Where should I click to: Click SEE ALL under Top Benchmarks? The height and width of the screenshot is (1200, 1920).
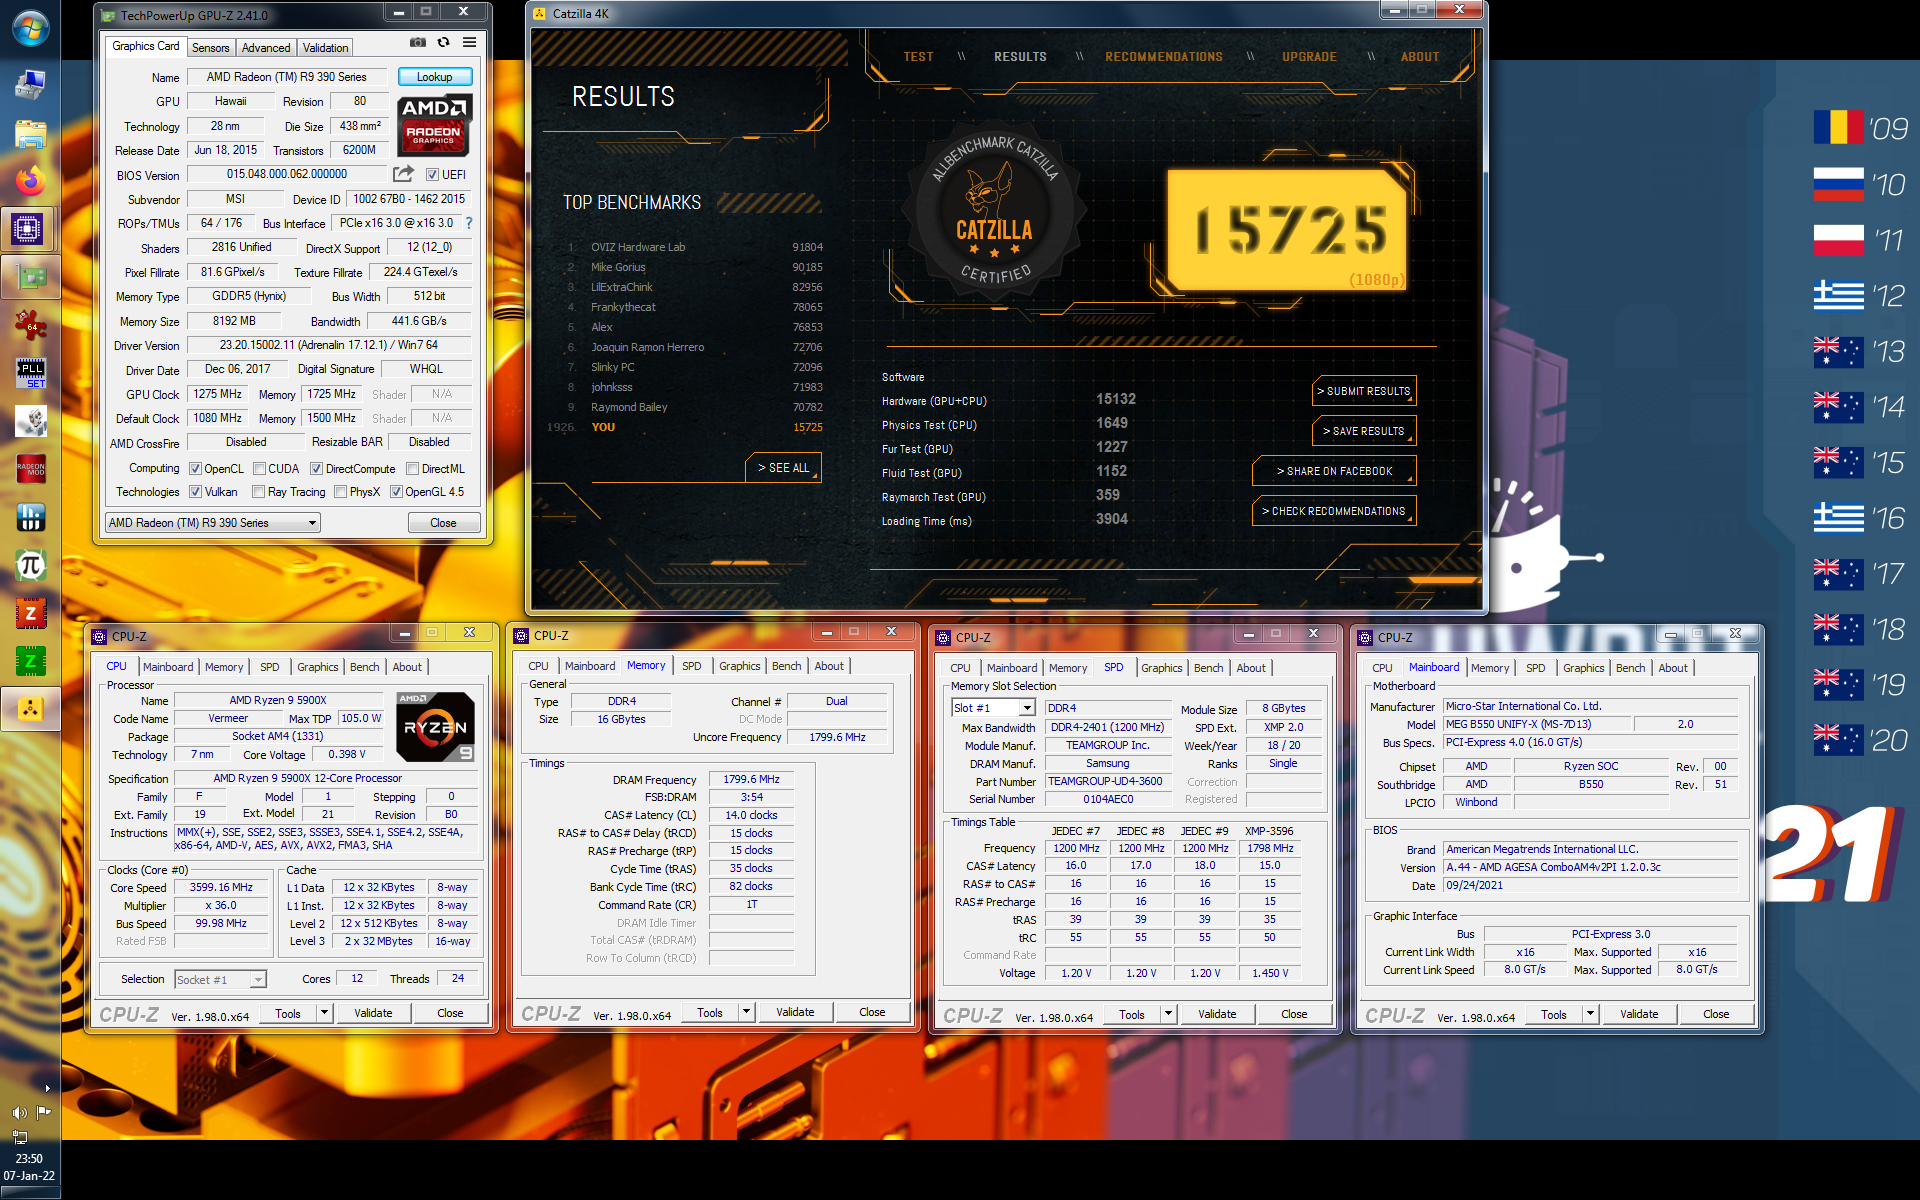pyautogui.click(x=783, y=467)
